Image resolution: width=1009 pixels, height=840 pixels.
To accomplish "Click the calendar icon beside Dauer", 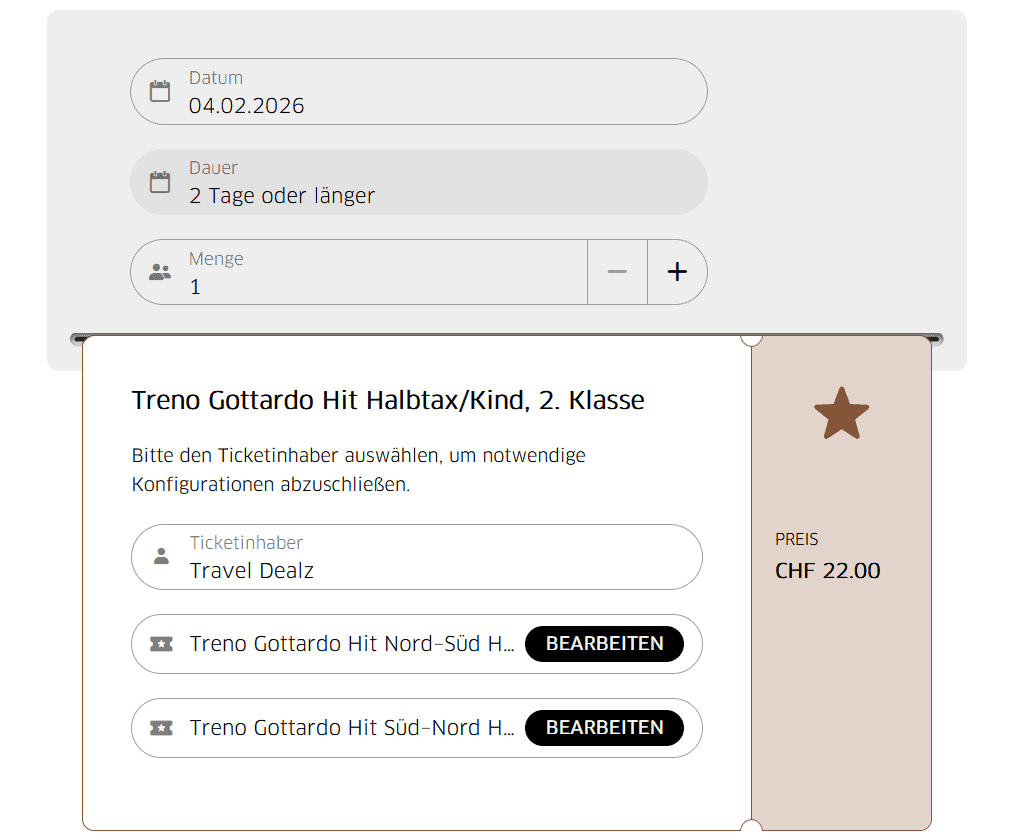I will click(x=160, y=182).
